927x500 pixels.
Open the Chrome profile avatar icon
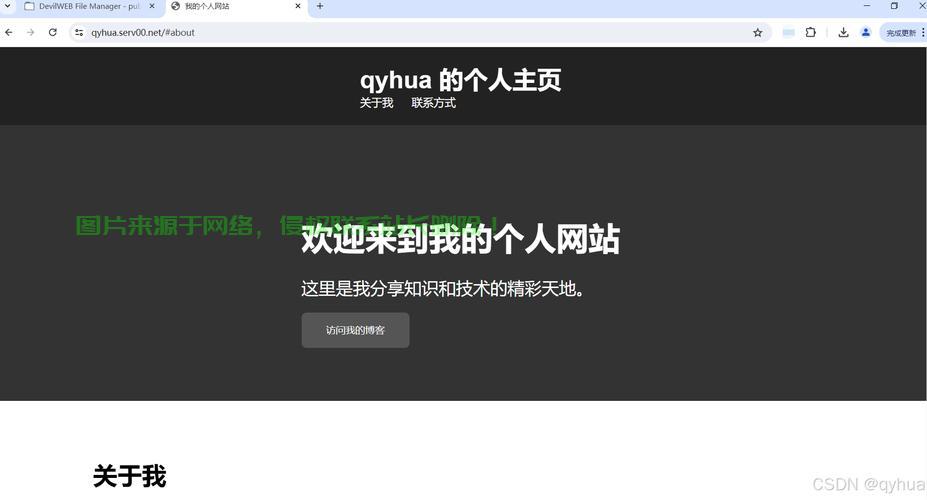(x=866, y=33)
